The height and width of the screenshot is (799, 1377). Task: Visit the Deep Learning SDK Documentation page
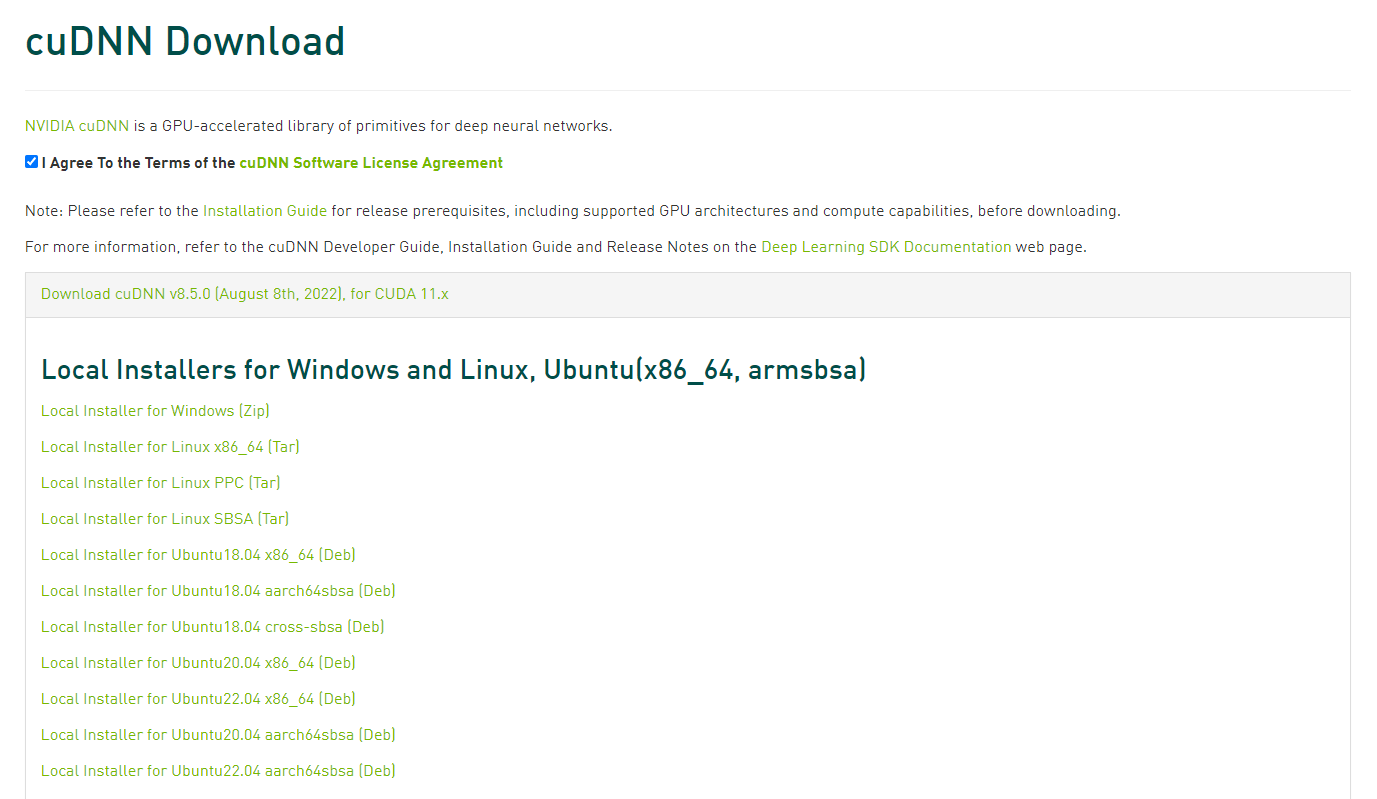886,247
